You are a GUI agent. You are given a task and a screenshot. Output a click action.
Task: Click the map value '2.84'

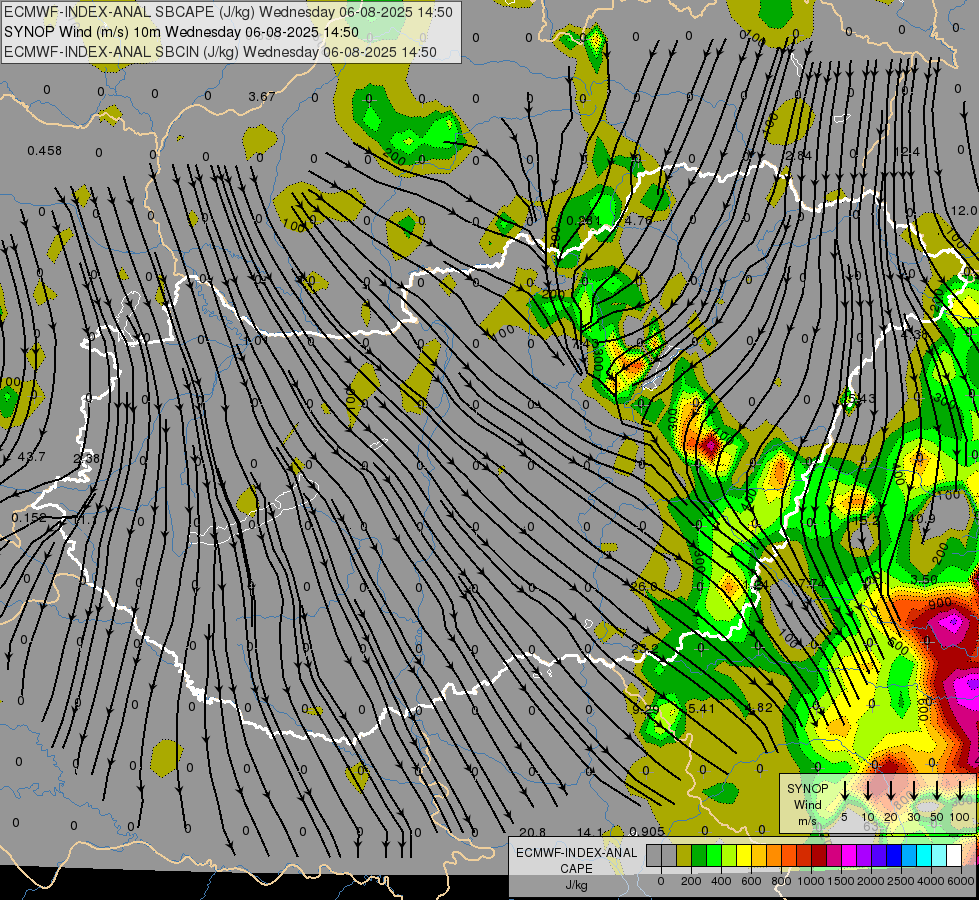799,156
